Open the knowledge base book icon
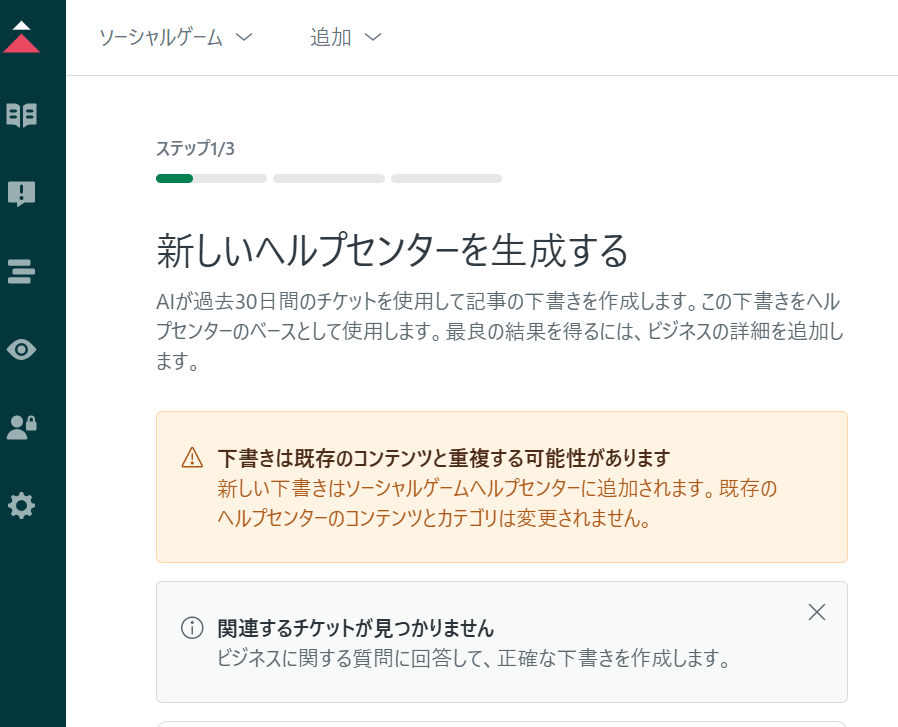898x727 pixels. pos(21,116)
